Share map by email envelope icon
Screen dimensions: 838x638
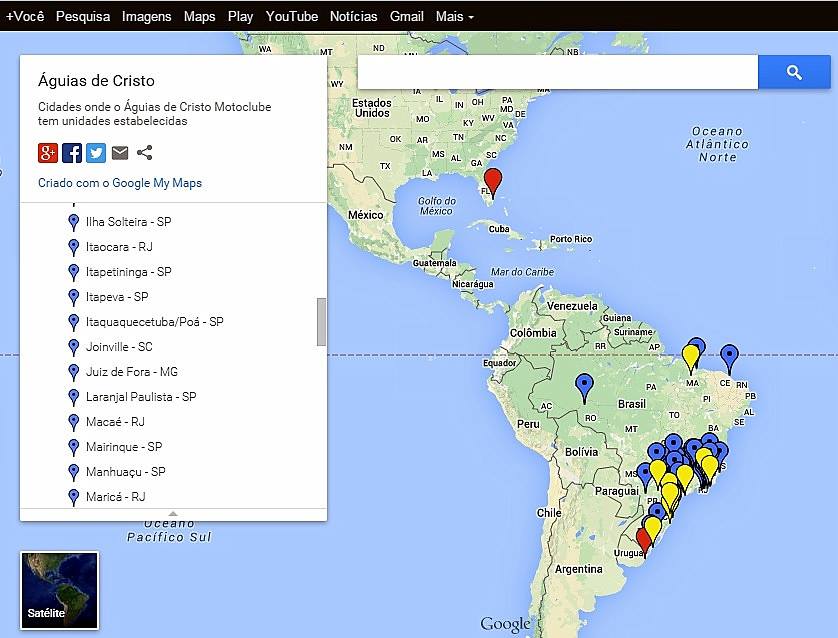point(120,153)
